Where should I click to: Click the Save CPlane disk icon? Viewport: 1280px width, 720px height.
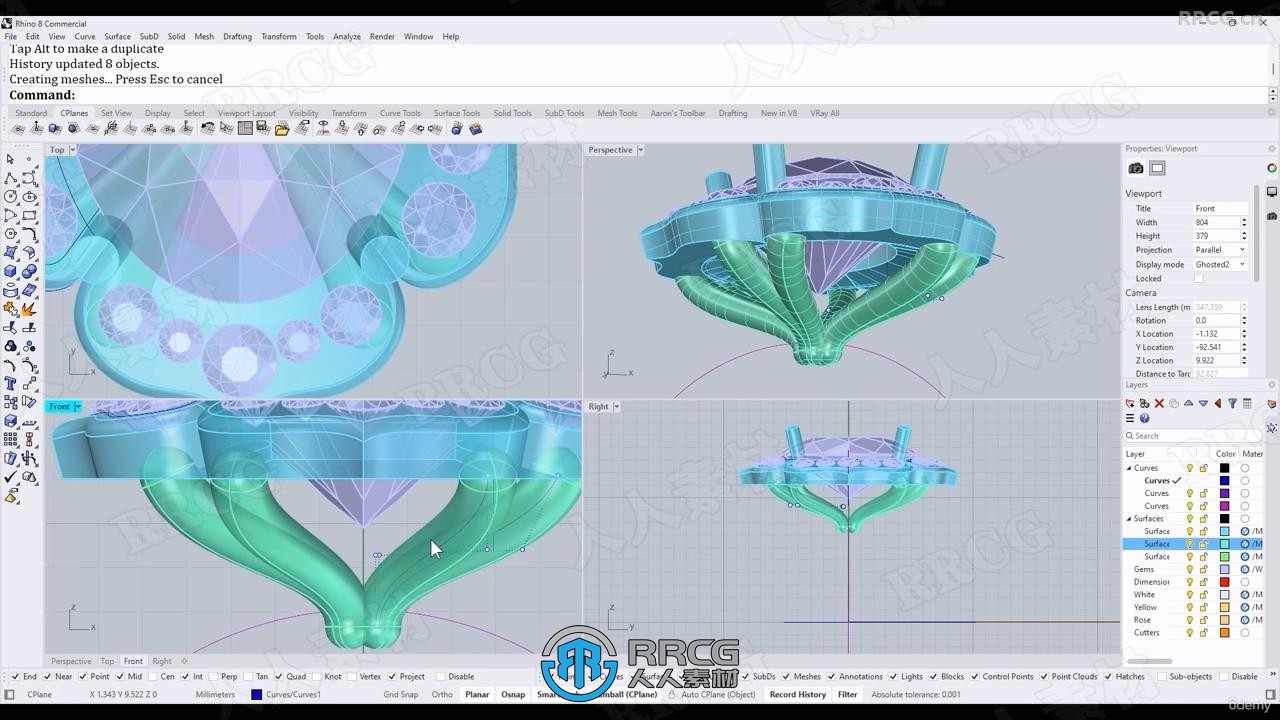[x=263, y=128]
